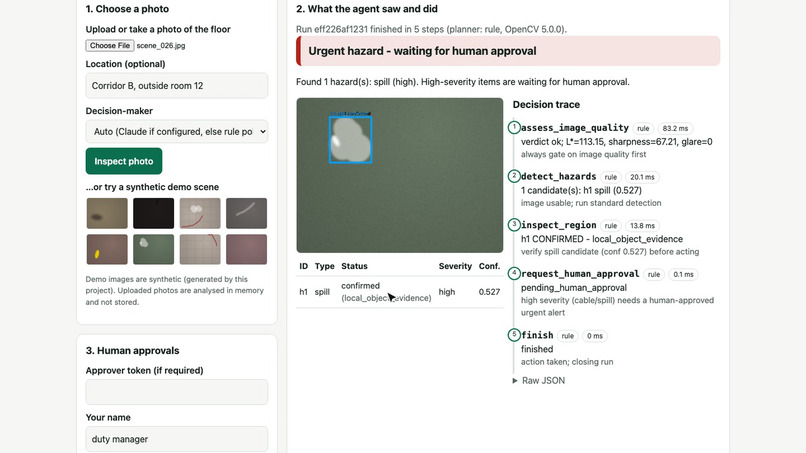Click the 'h1' ID cell in the hazards table
806x453 pixels.
coord(303,292)
